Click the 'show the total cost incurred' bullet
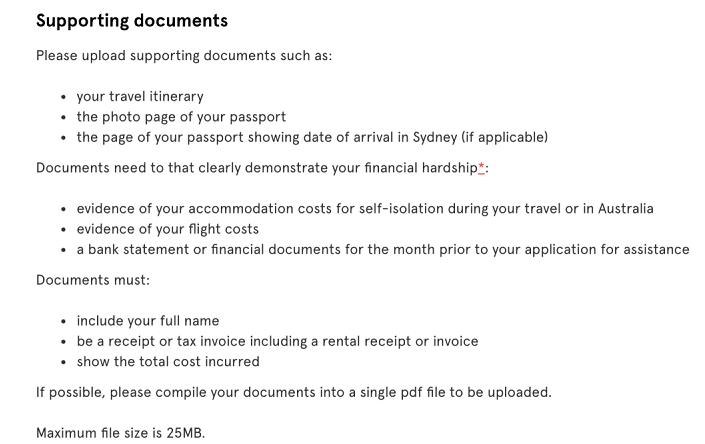The height and width of the screenshot is (444, 705). pos(168,361)
